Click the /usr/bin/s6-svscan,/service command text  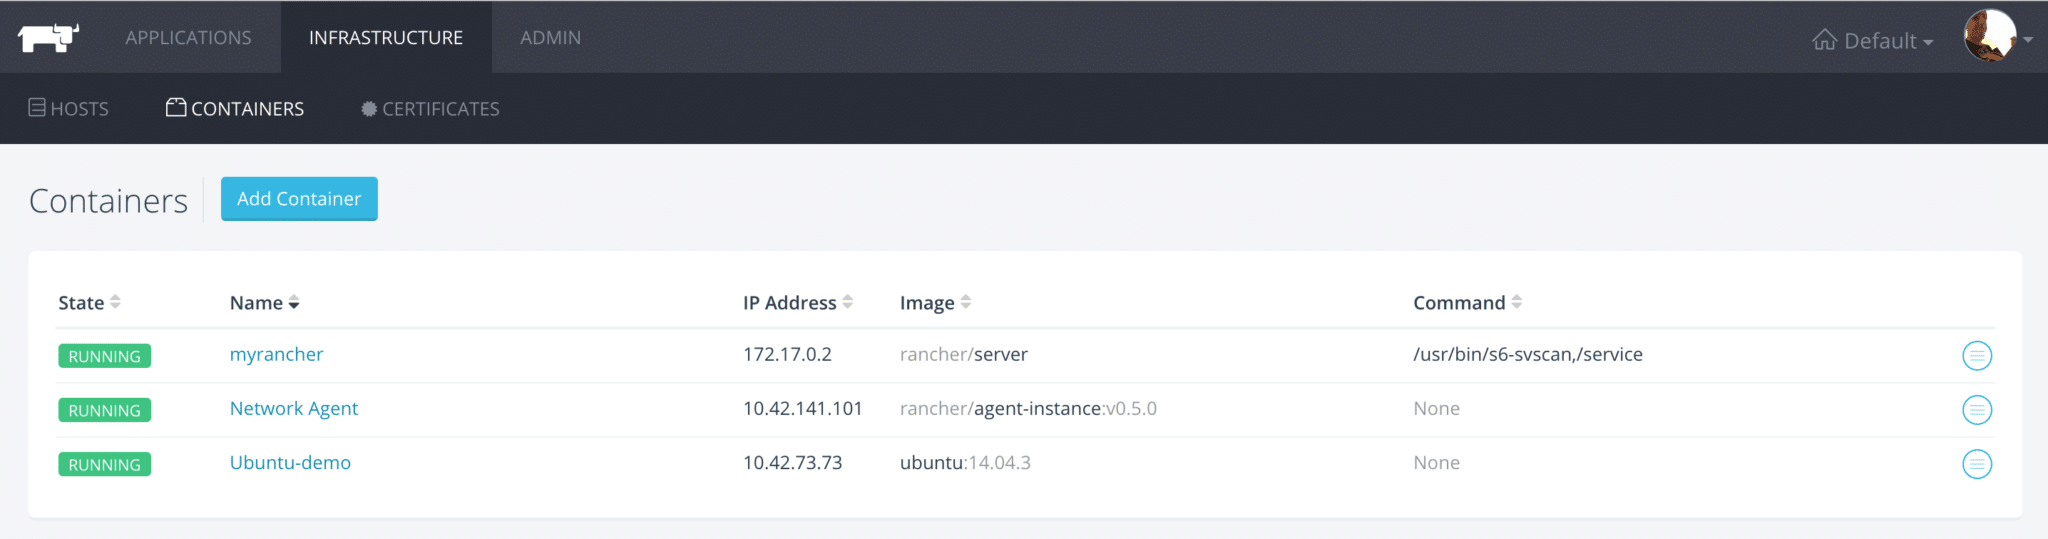(1527, 354)
